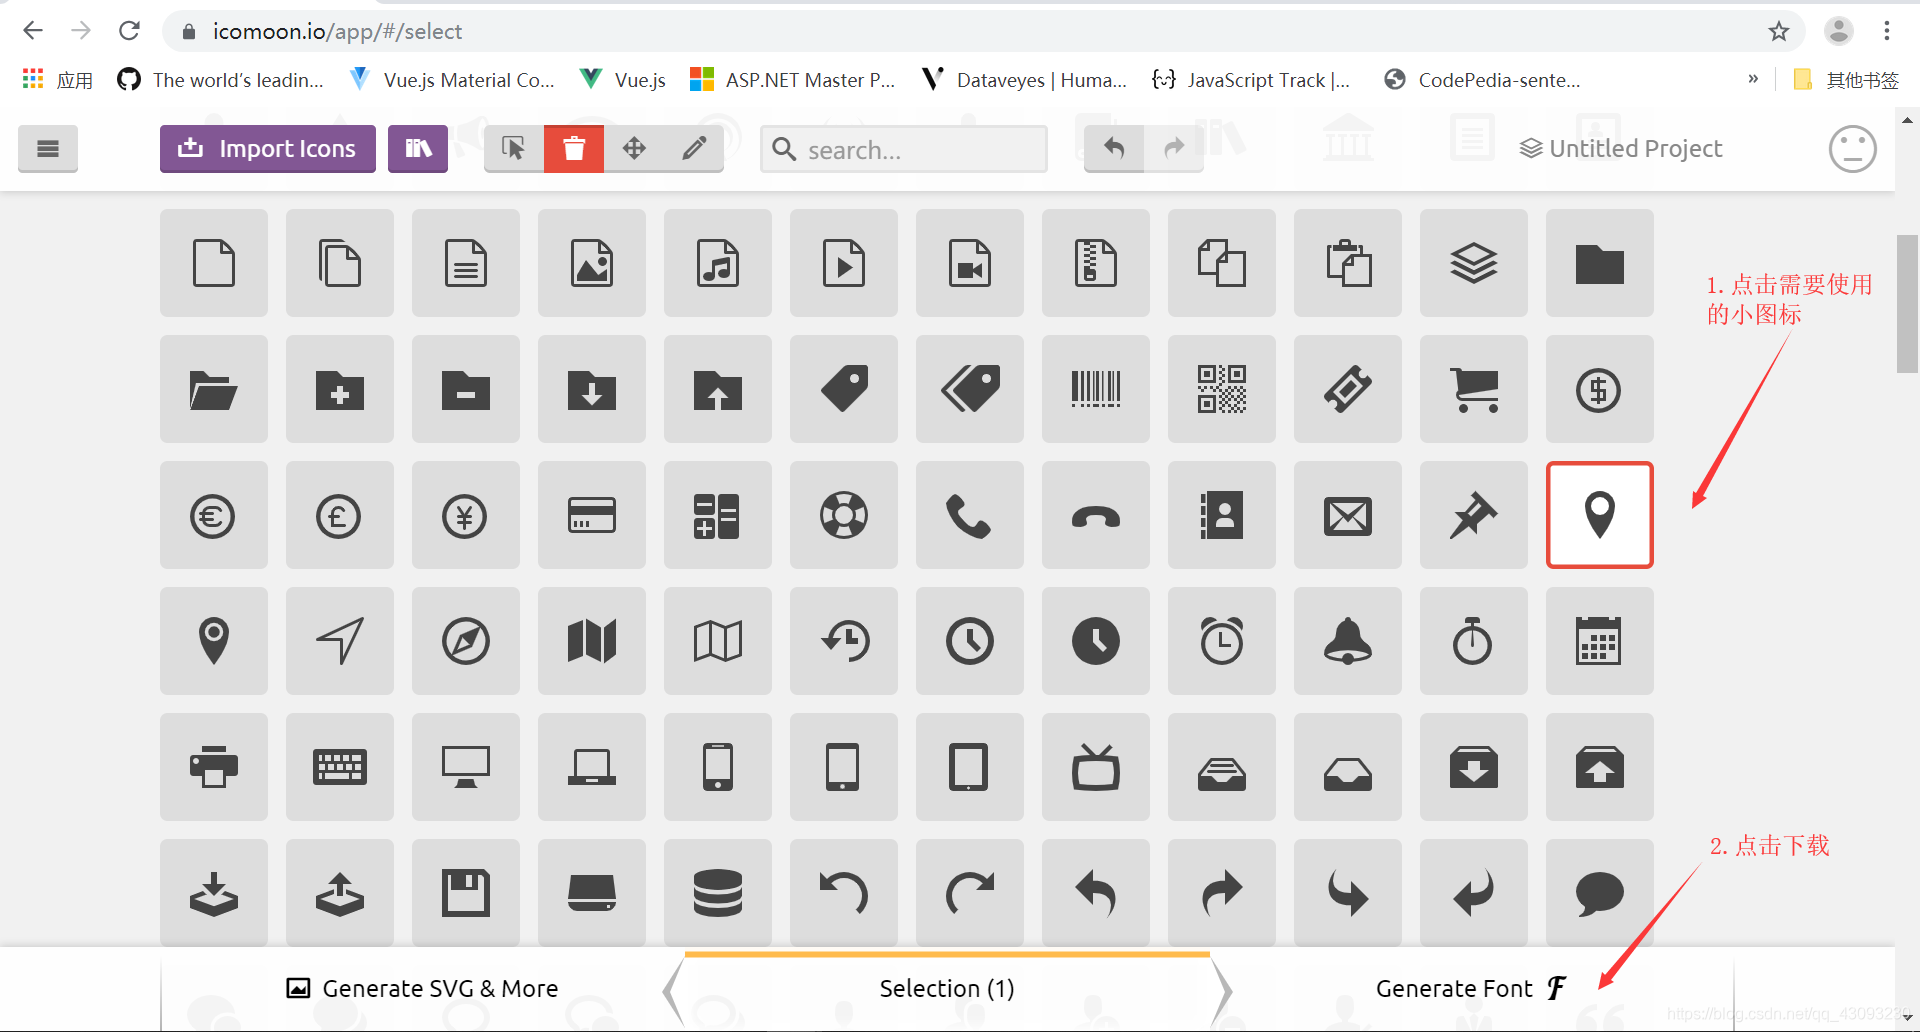Open the Selection (1) tab
The image size is (1920, 1032).
tap(947, 989)
